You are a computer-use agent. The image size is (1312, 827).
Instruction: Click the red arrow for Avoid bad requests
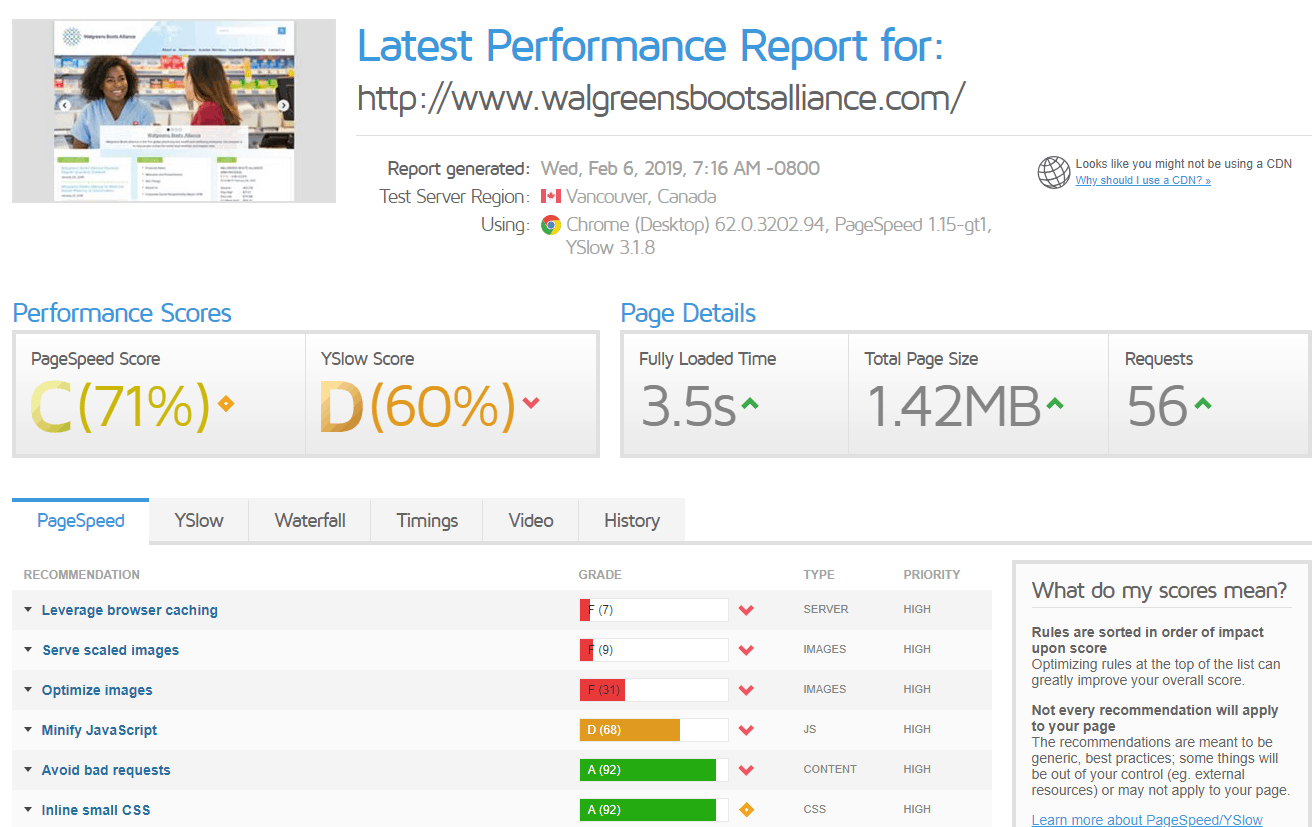pyautogui.click(x=746, y=770)
